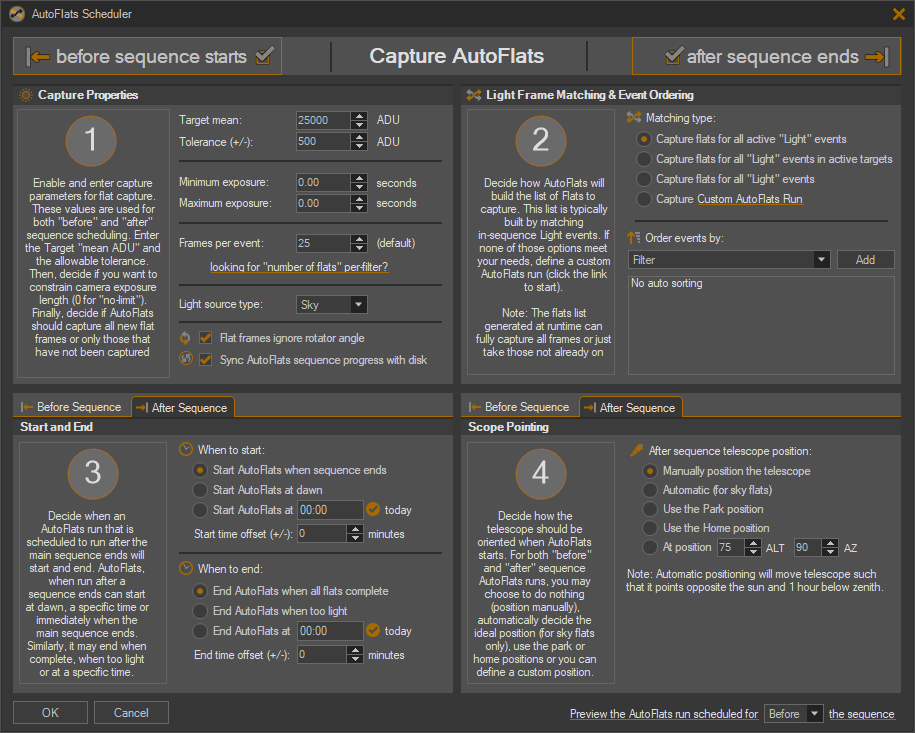Switch to Before Sequence tab in Start and End
This screenshot has width=915, height=733.
(x=71, y=407)
